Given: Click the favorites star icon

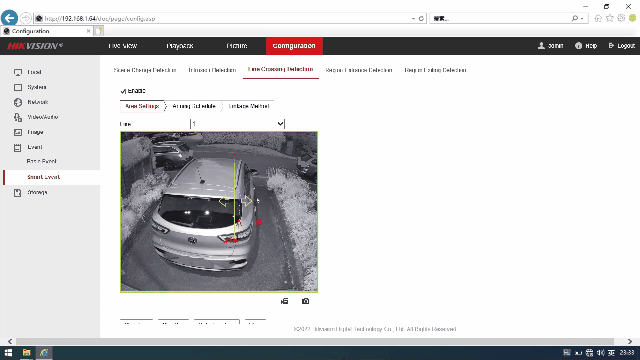Looking at the screenshot, I should coord(610,18).
